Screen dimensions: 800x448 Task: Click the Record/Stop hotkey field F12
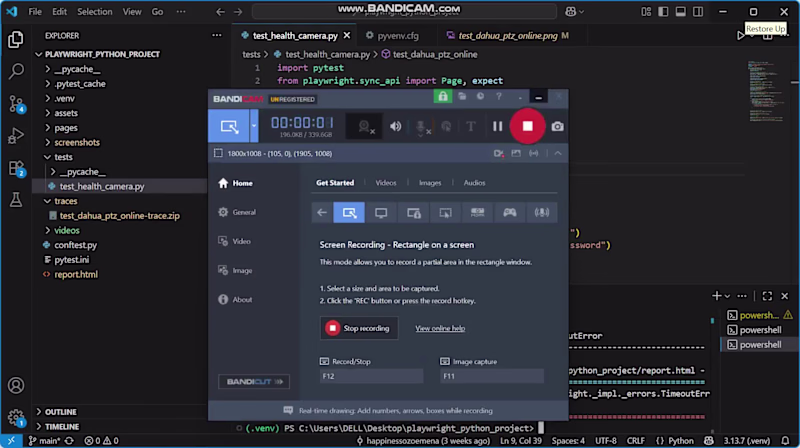click(x=371, y=376)
